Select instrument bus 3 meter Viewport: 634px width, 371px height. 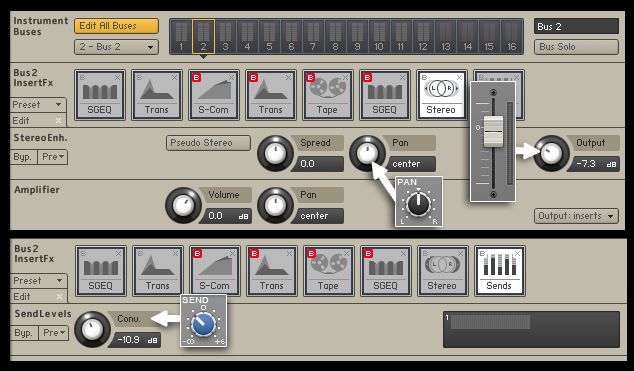click(x=225, y=36)
